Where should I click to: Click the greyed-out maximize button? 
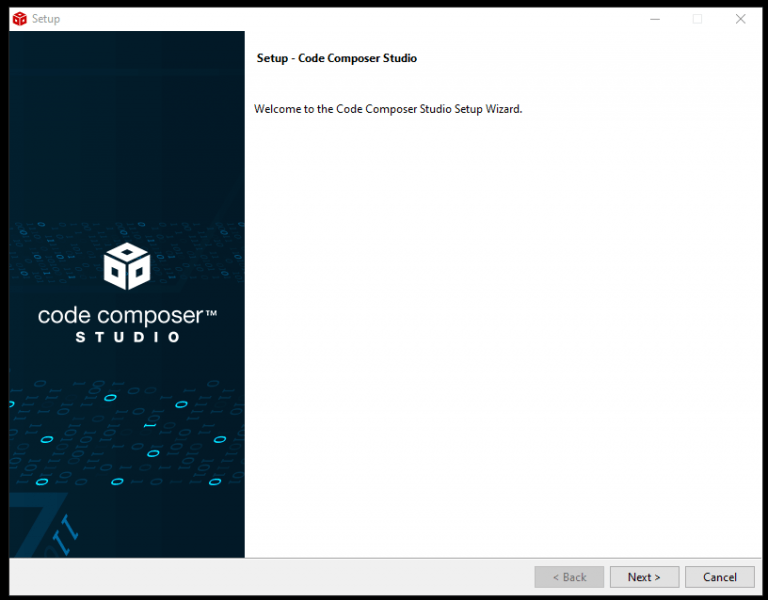click(697, 19)
